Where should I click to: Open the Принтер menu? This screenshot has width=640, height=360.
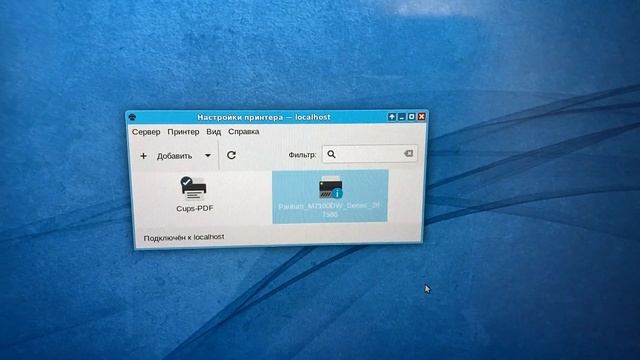pyautogui.click(x=183, y=132)
